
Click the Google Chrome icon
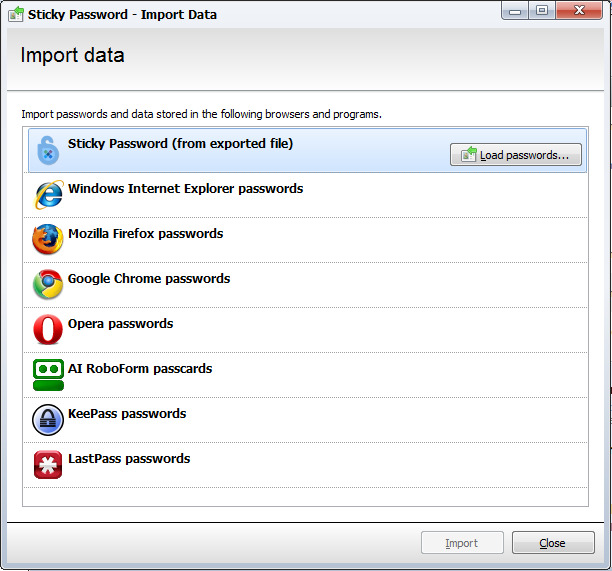48,285
